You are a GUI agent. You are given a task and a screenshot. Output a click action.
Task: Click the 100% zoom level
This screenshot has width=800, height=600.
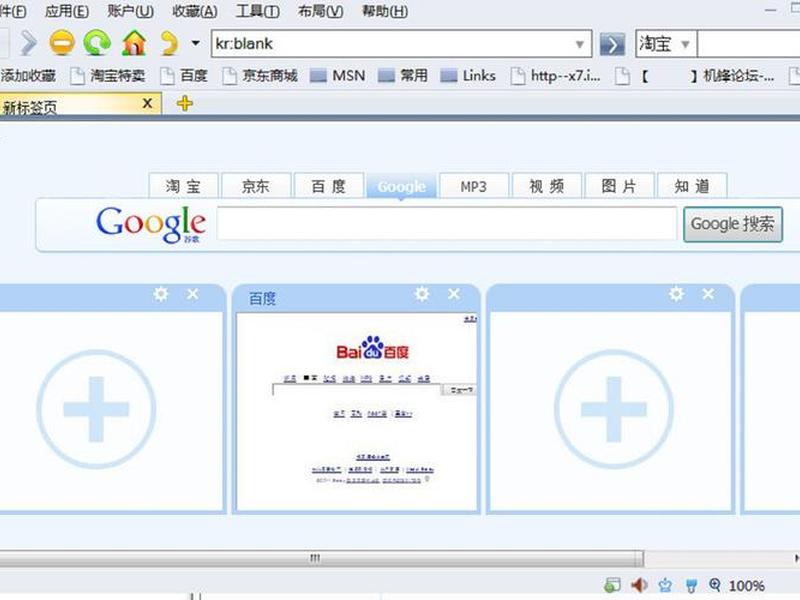click(x=747, y=586)
